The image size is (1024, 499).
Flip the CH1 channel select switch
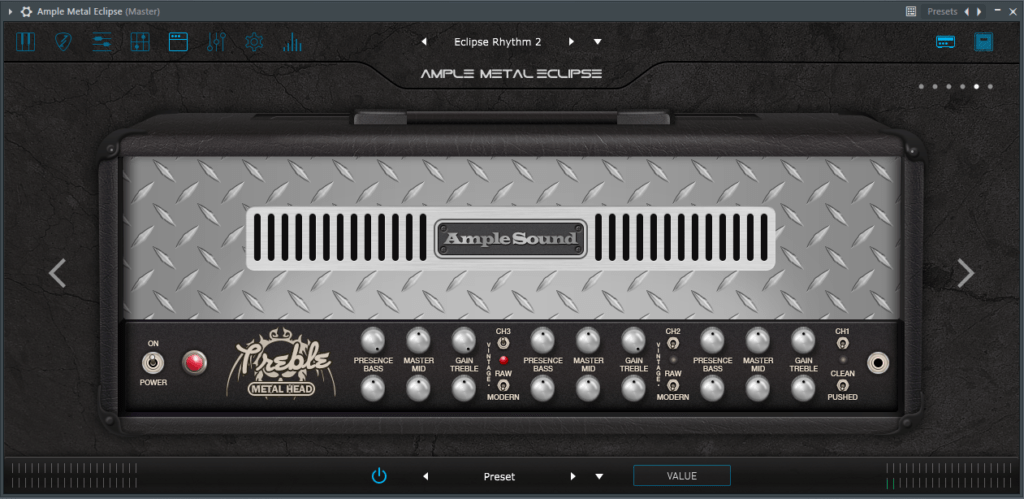click(843, 342)
